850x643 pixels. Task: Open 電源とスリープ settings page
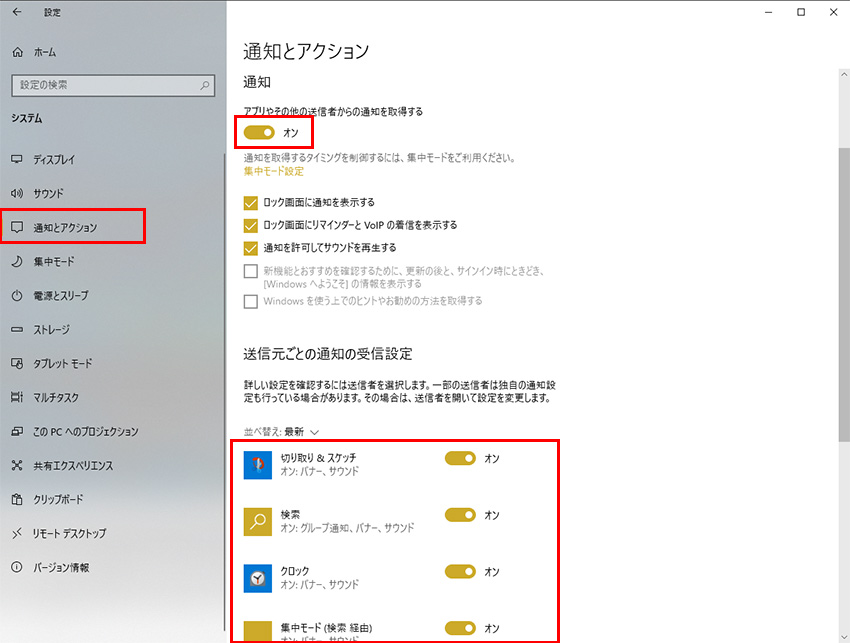click(x=60, y=296)
